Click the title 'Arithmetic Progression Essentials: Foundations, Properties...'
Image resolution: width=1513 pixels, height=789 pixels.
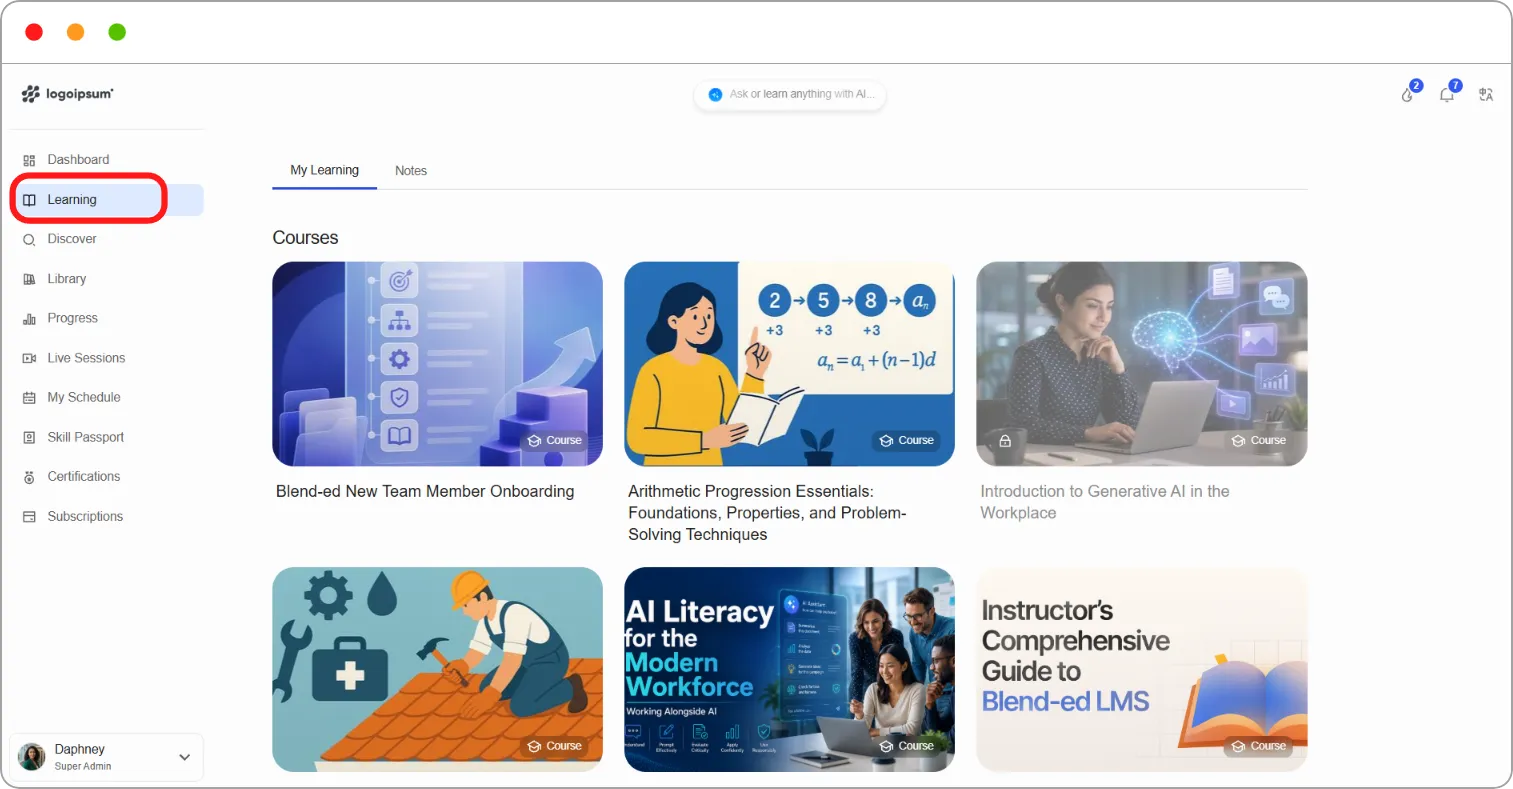coord(767,513)
